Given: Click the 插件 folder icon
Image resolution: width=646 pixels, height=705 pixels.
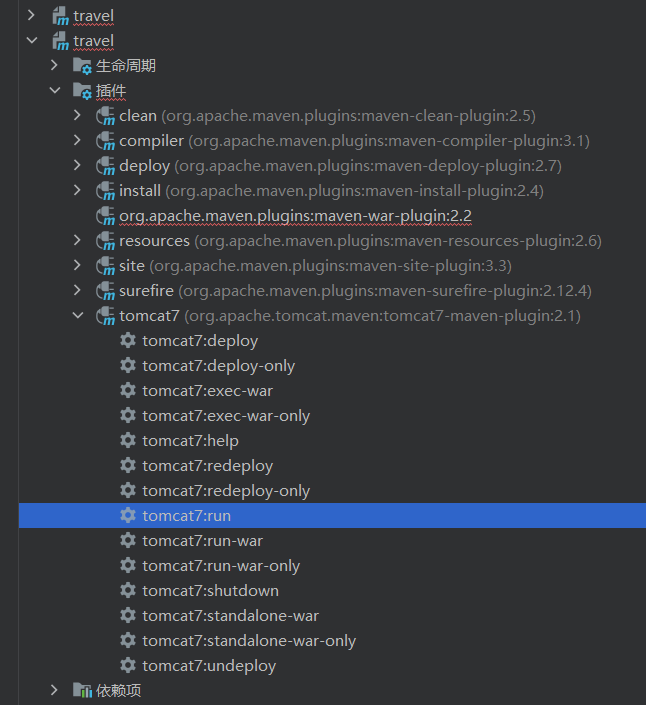Looking at the screenshot, I should [82, 91].
